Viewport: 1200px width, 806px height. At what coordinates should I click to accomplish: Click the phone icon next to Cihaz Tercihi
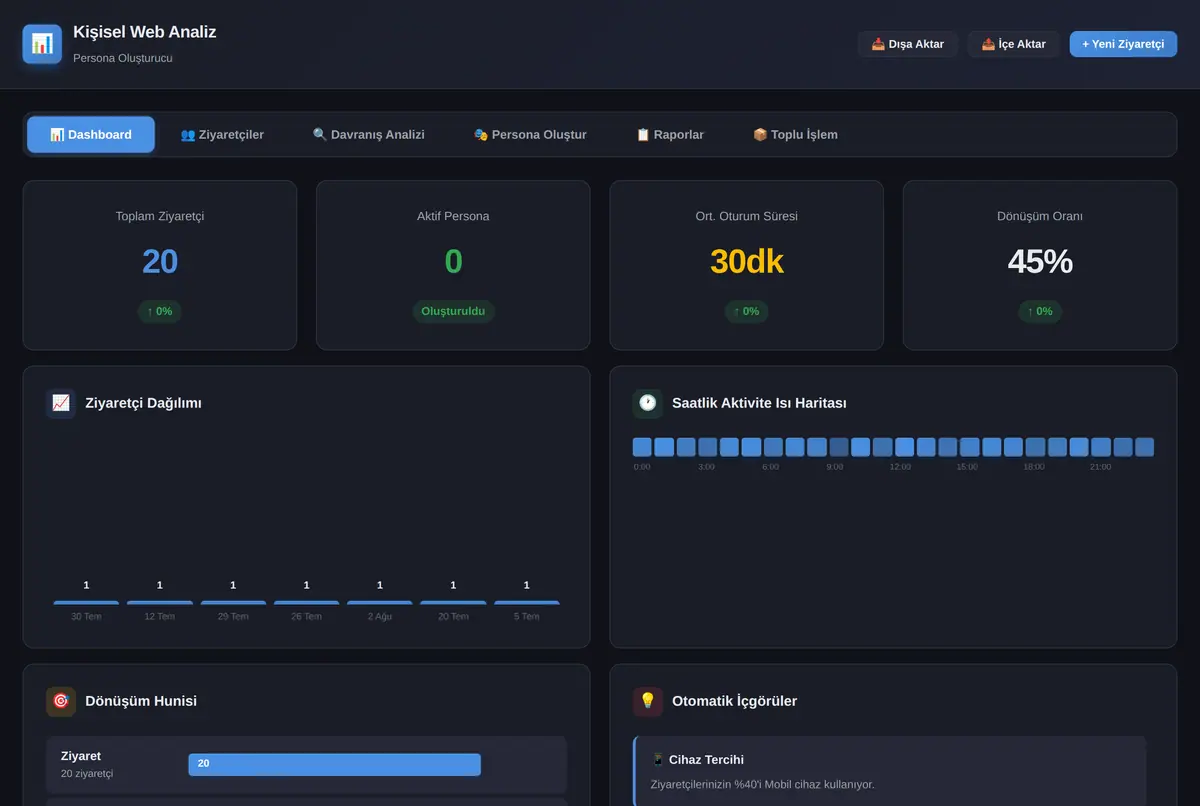658,760
